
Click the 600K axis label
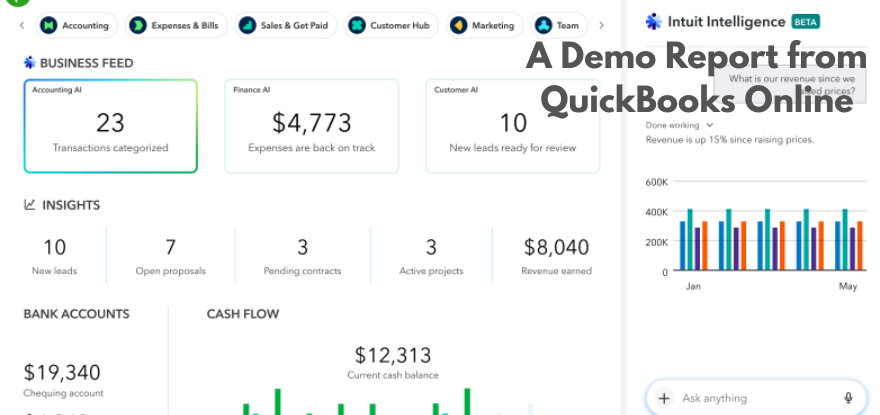click(x=657, y=183)
